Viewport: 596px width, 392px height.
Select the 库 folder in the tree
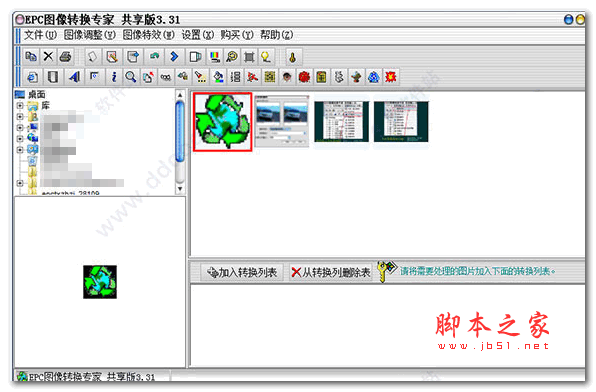coord(46,105)
